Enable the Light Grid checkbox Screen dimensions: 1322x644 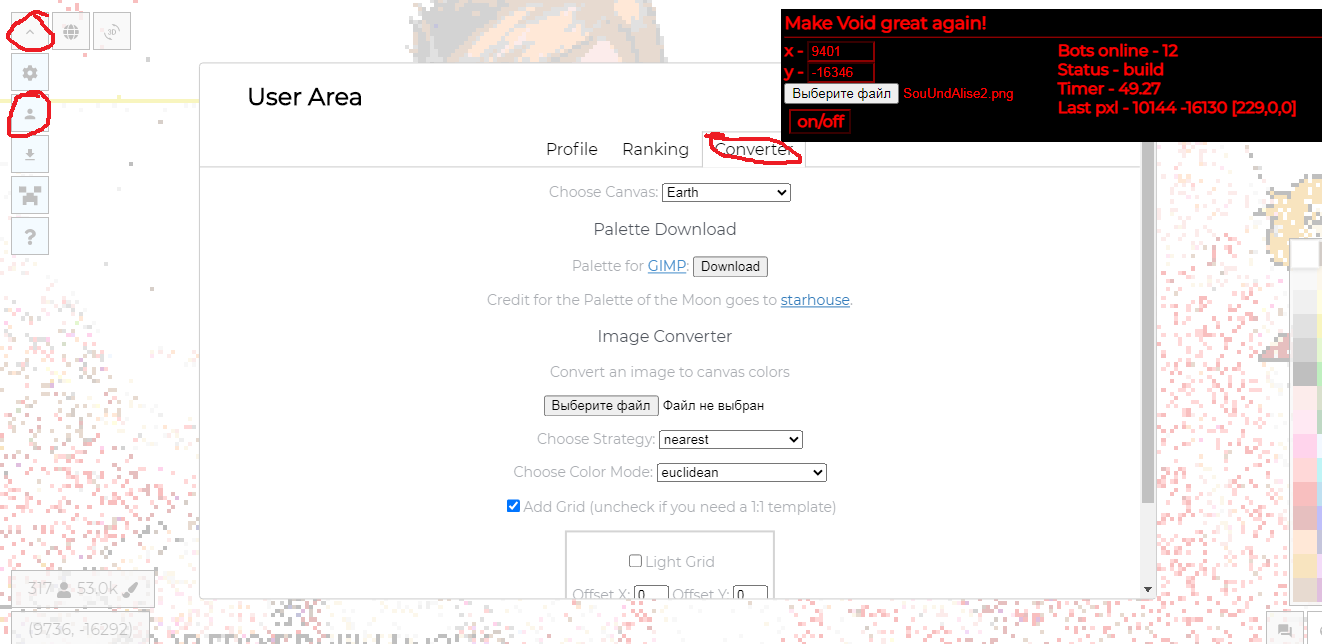tap(635, 561)
